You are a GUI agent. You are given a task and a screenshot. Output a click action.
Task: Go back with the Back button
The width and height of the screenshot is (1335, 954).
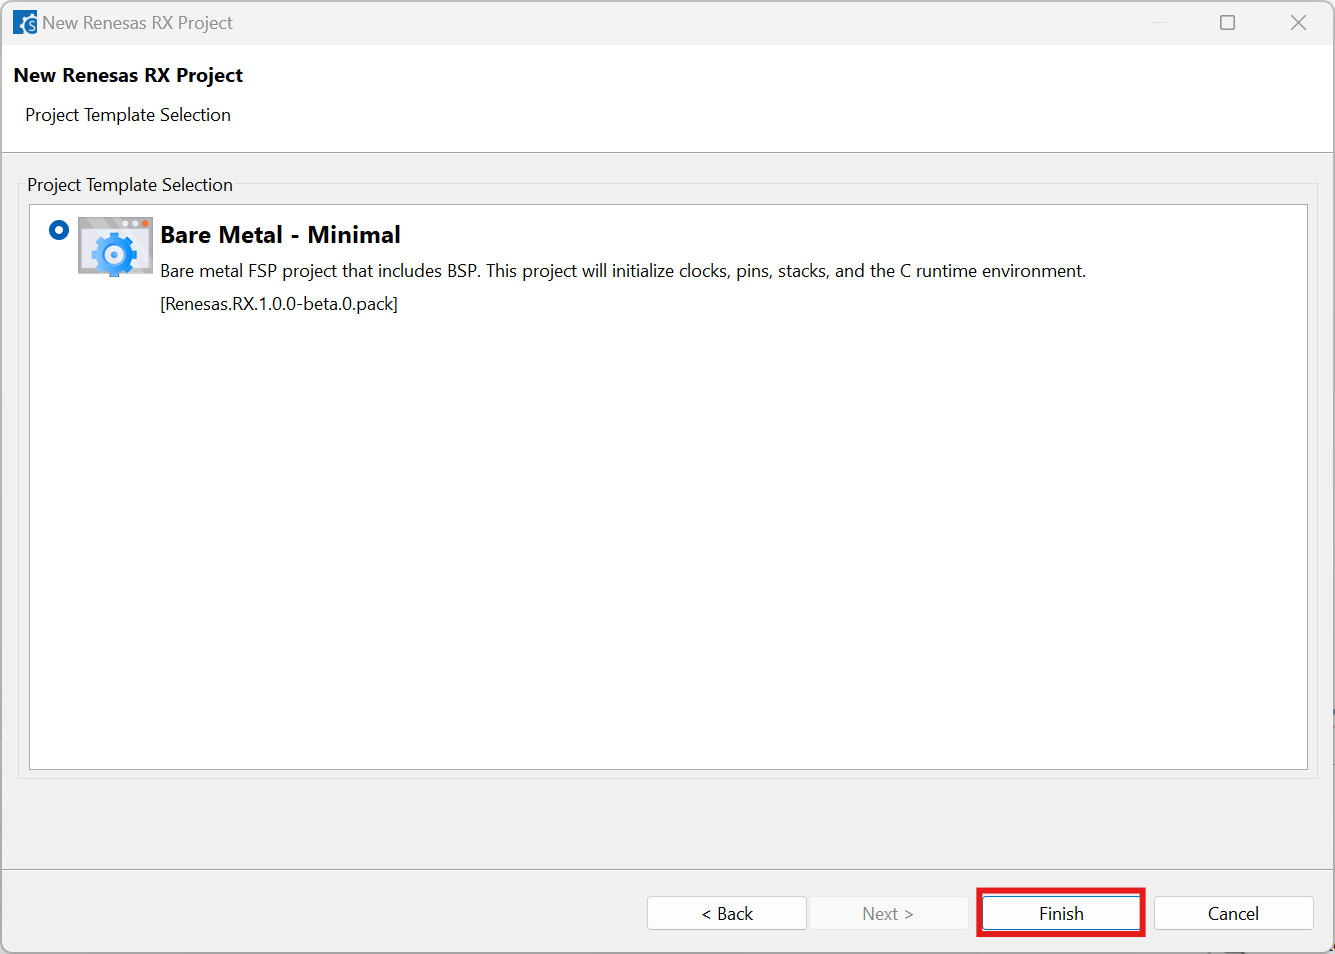[727, 913]
